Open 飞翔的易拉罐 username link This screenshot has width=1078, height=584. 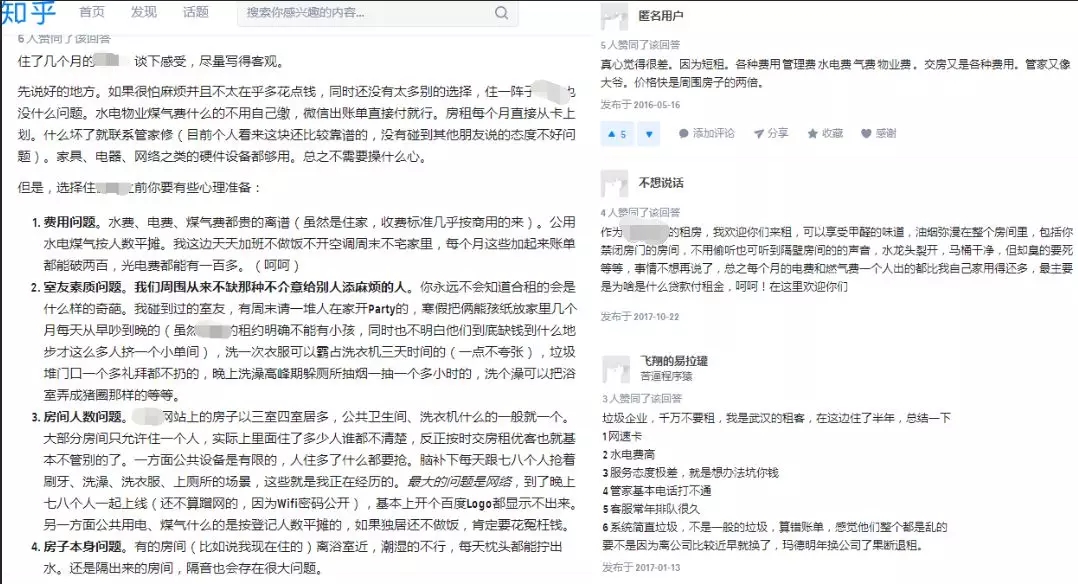[x=674, y=360]
